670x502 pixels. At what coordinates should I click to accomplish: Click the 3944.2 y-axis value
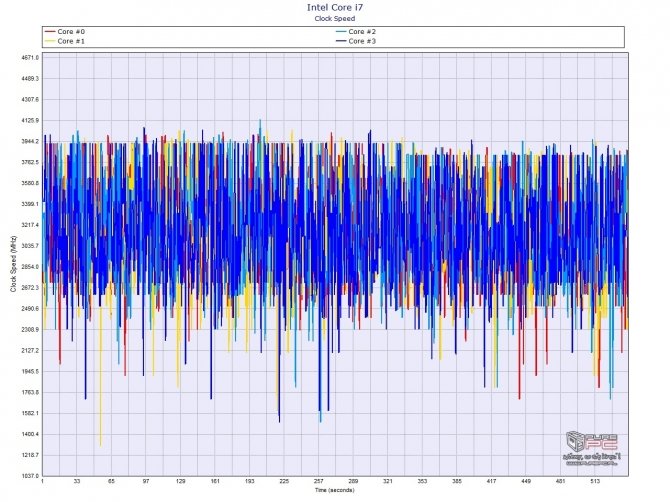point(30,141)
